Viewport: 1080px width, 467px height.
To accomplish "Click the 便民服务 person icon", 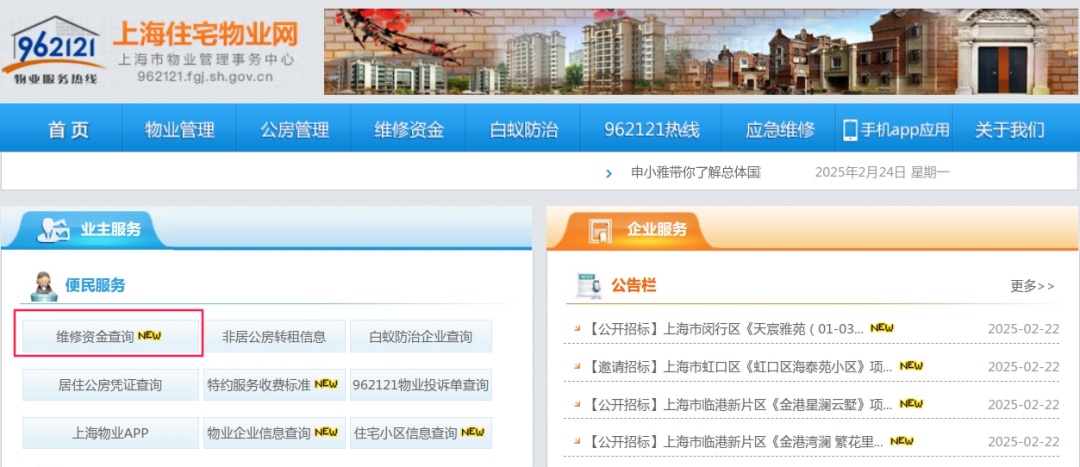I will pyautogui.click(x=43, y=287).
